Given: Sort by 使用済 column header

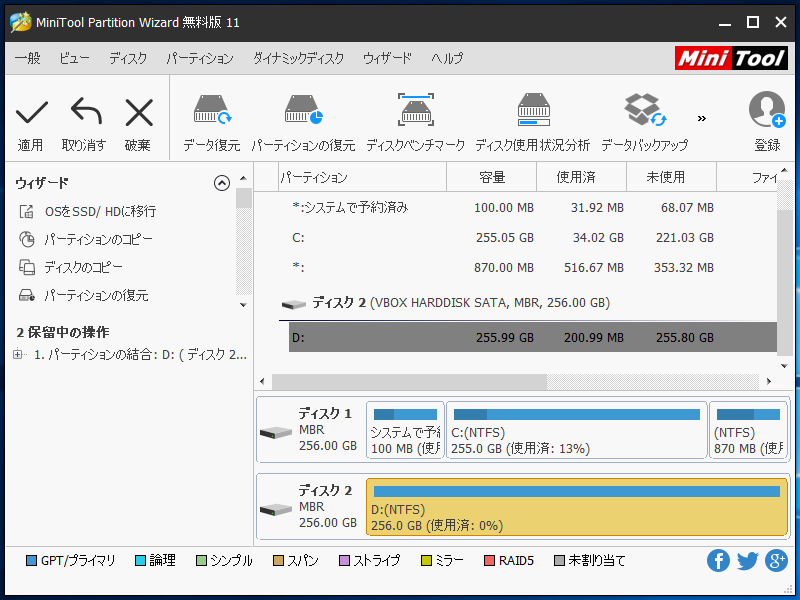Looking at the screenshot, I should pos(581,177).
